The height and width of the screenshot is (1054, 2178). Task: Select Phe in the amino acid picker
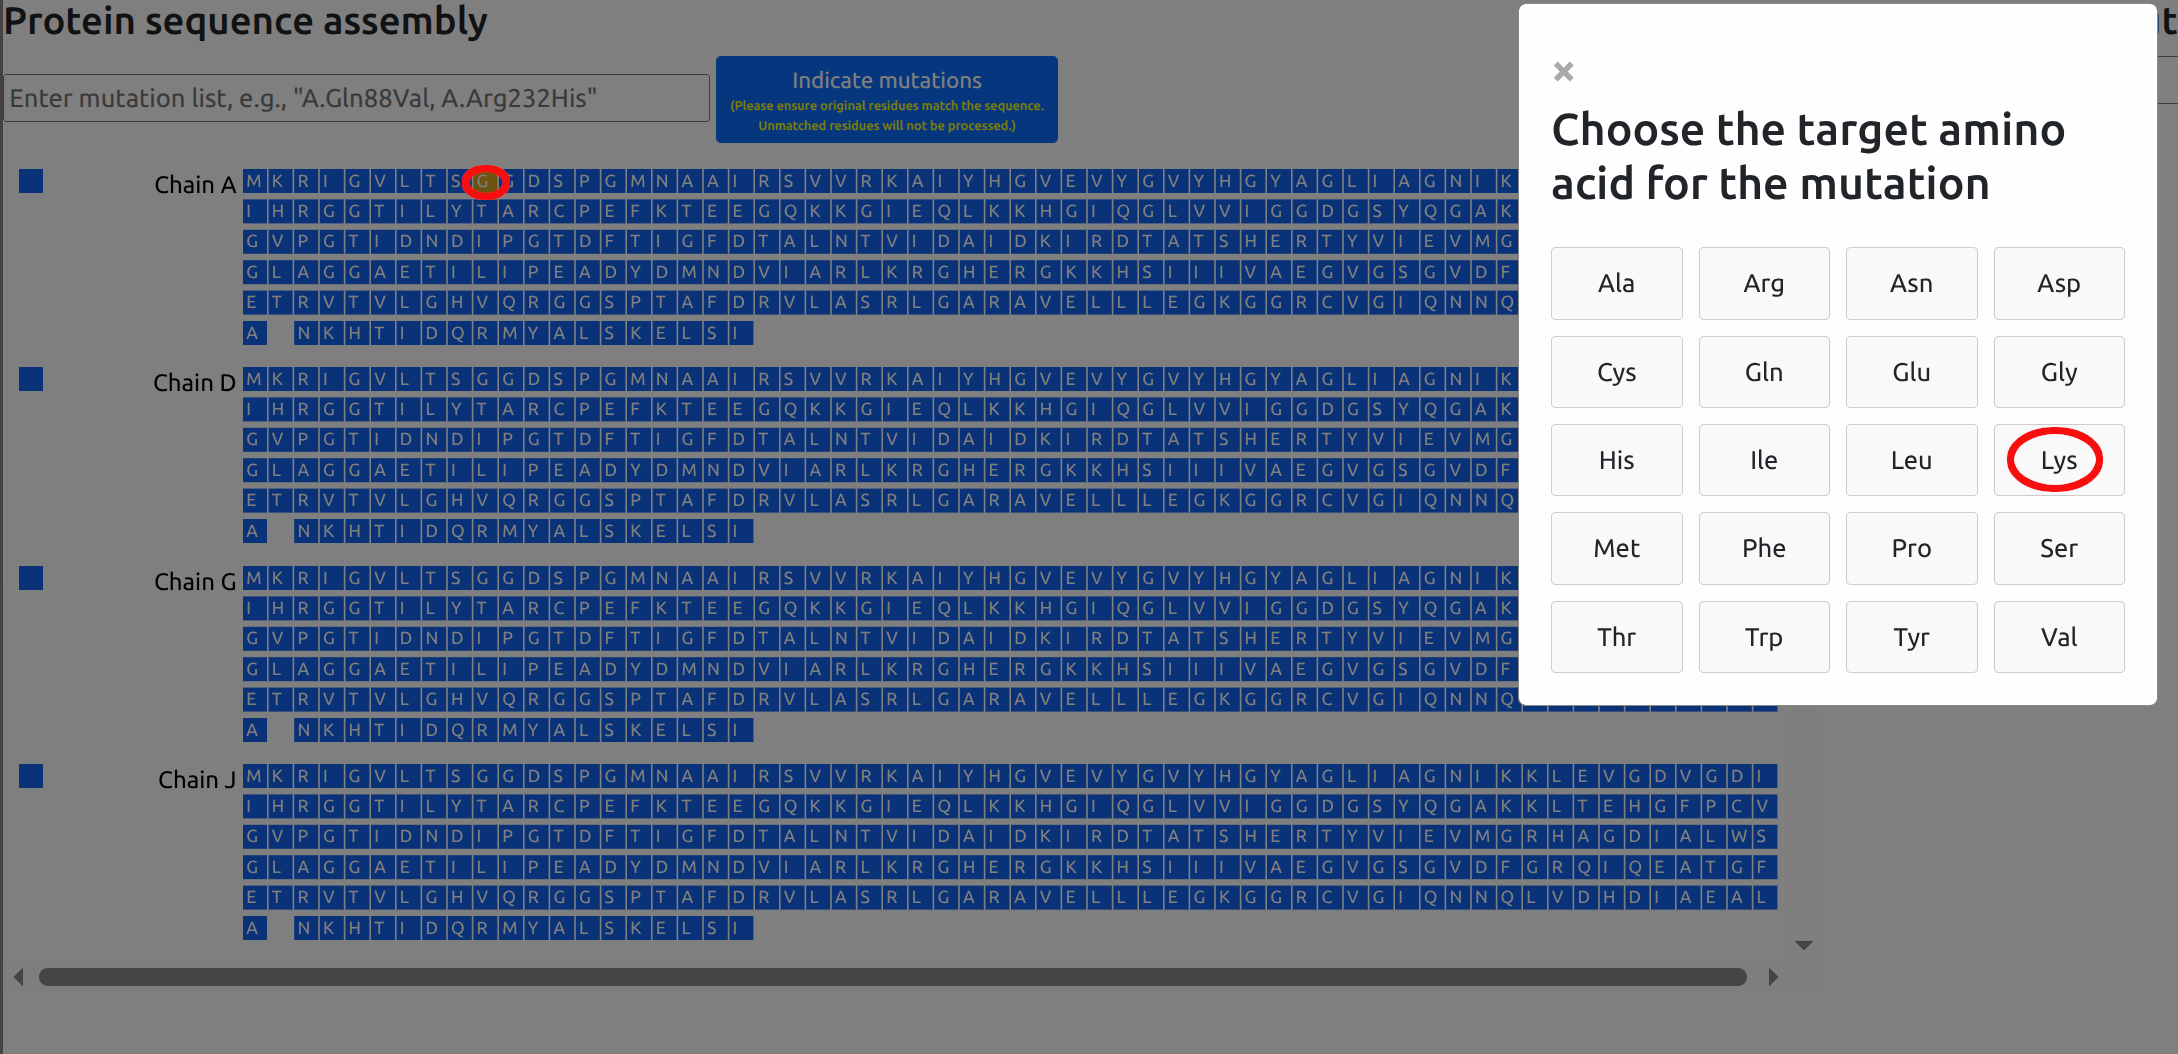pos(1763,548)
